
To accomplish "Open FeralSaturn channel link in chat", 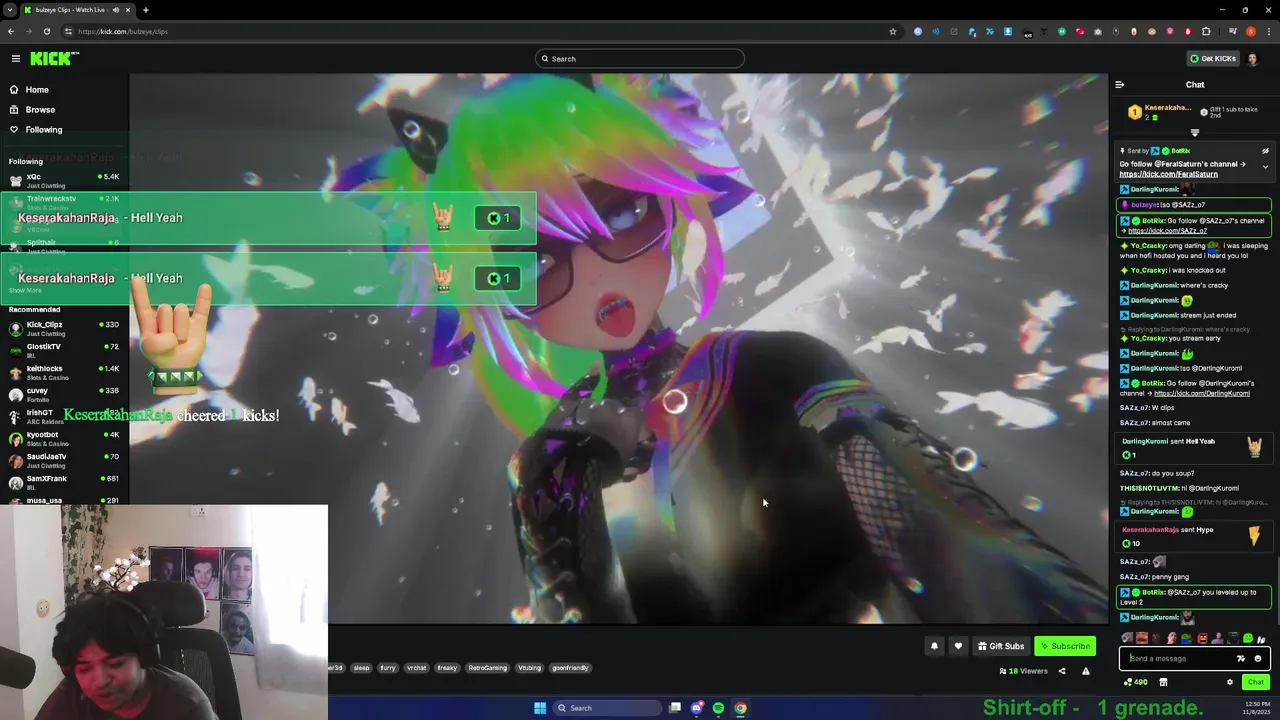I will coord(1168,174).
